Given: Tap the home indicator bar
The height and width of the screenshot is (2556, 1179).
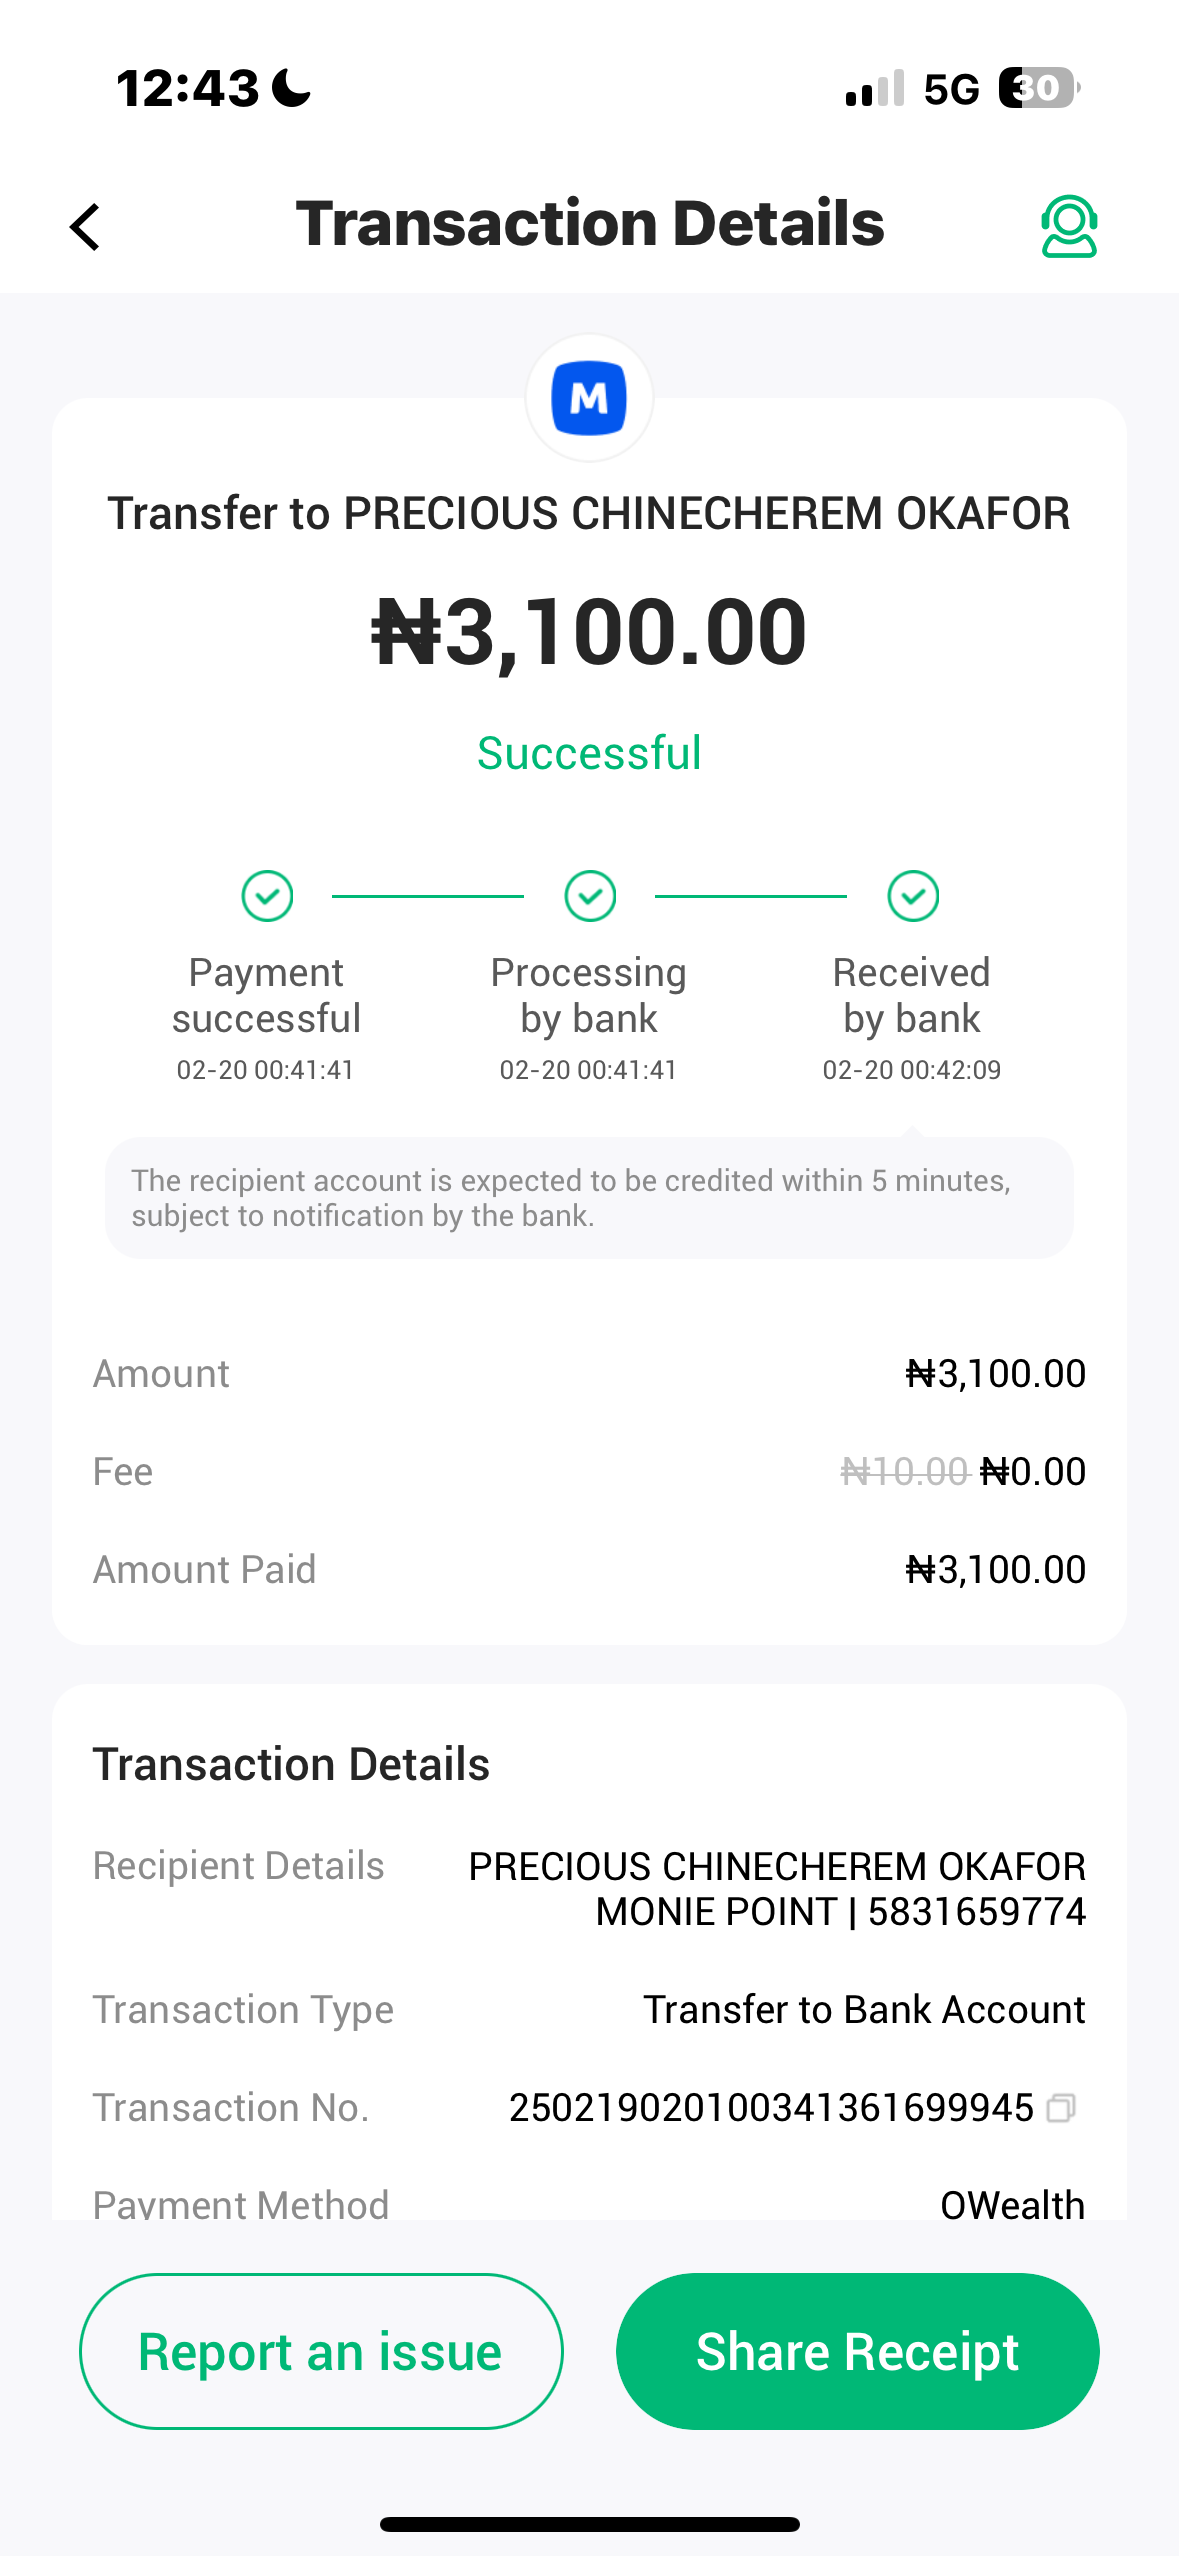Looking at the screenshot, I should click(x=589, y=2524).
